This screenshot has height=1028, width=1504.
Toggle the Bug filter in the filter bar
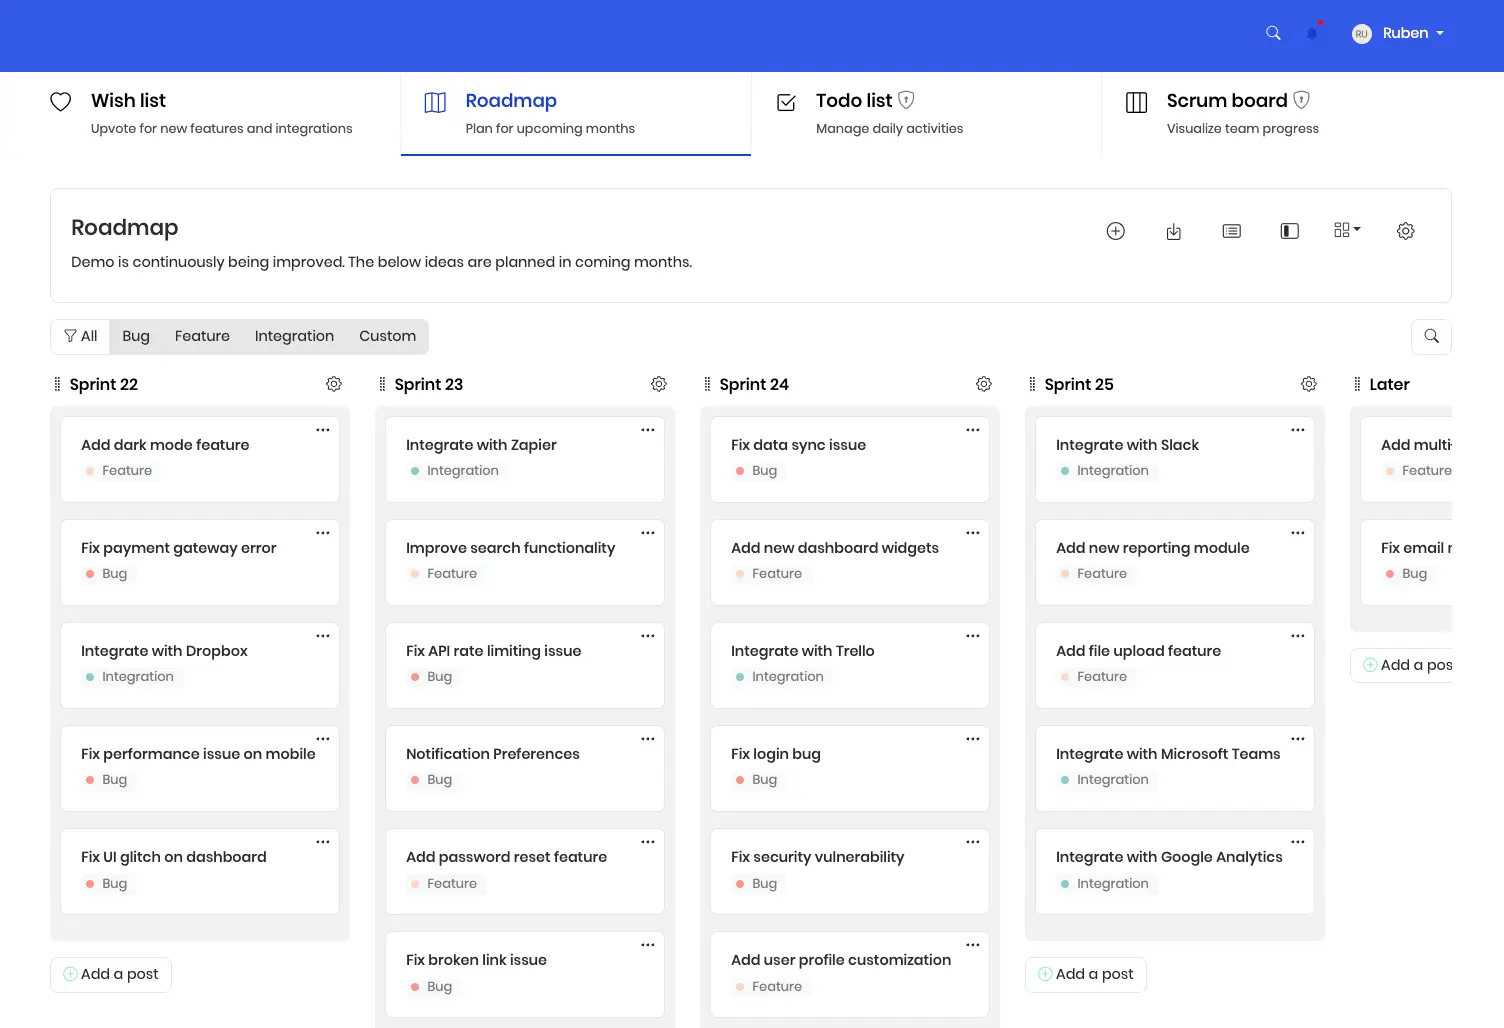(x=135, y=336)
